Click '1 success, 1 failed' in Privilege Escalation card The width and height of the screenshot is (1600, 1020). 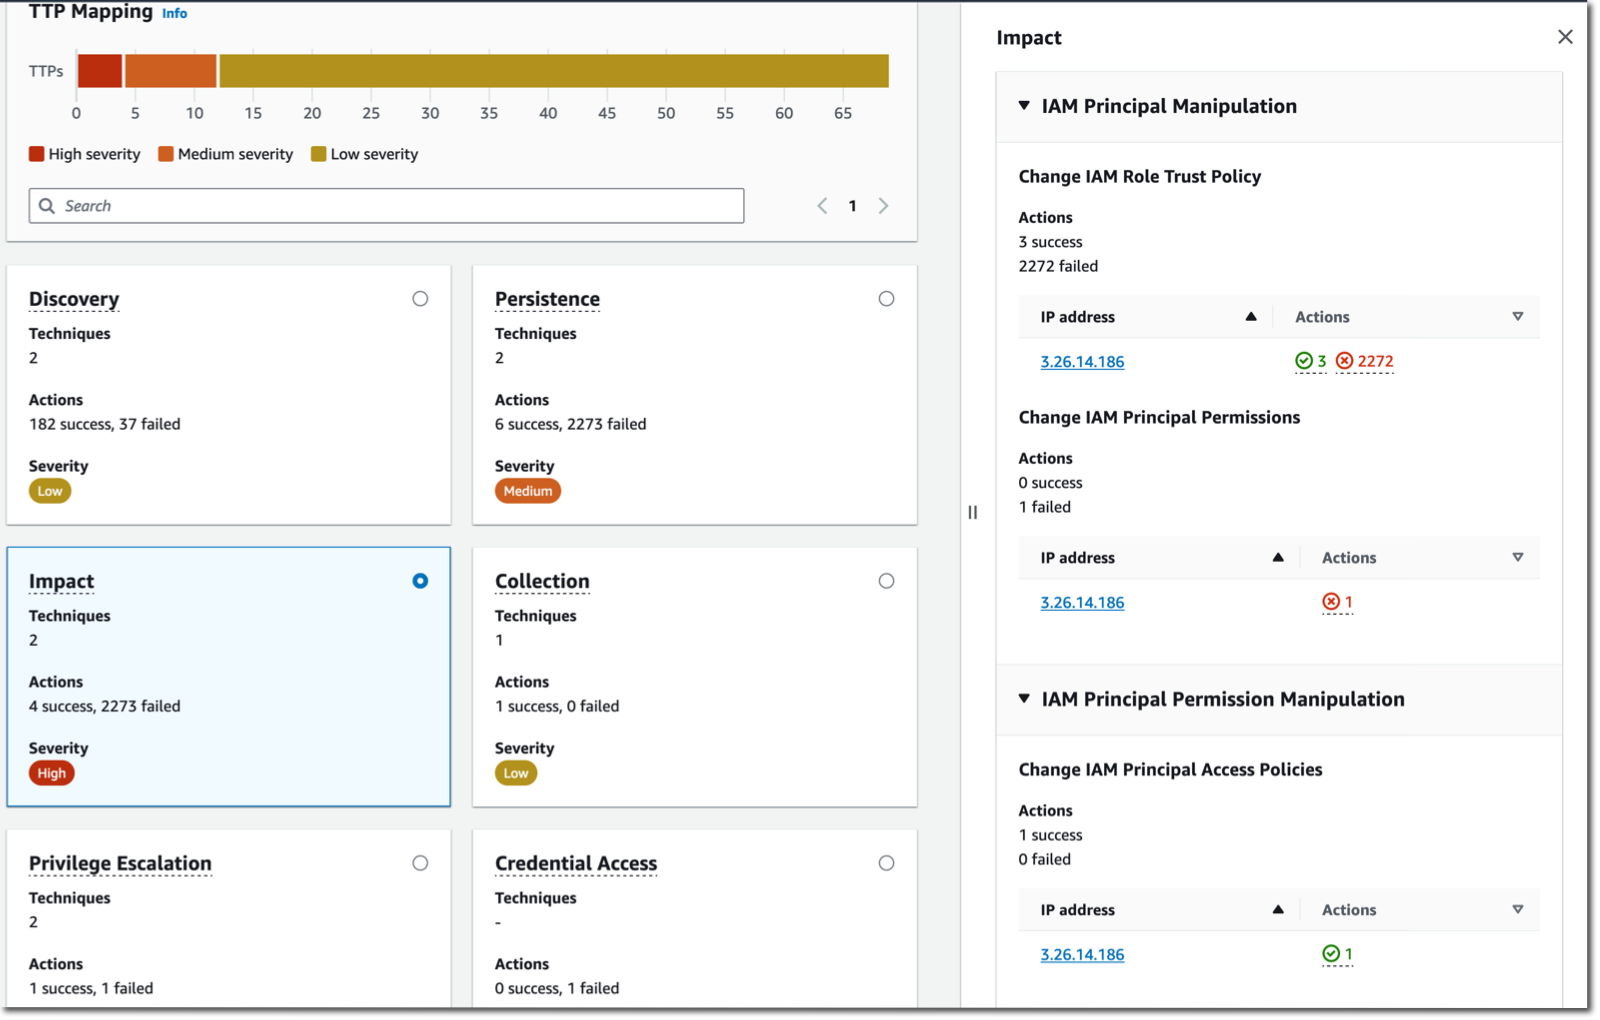pyautogui.click(x=91, y=988)
